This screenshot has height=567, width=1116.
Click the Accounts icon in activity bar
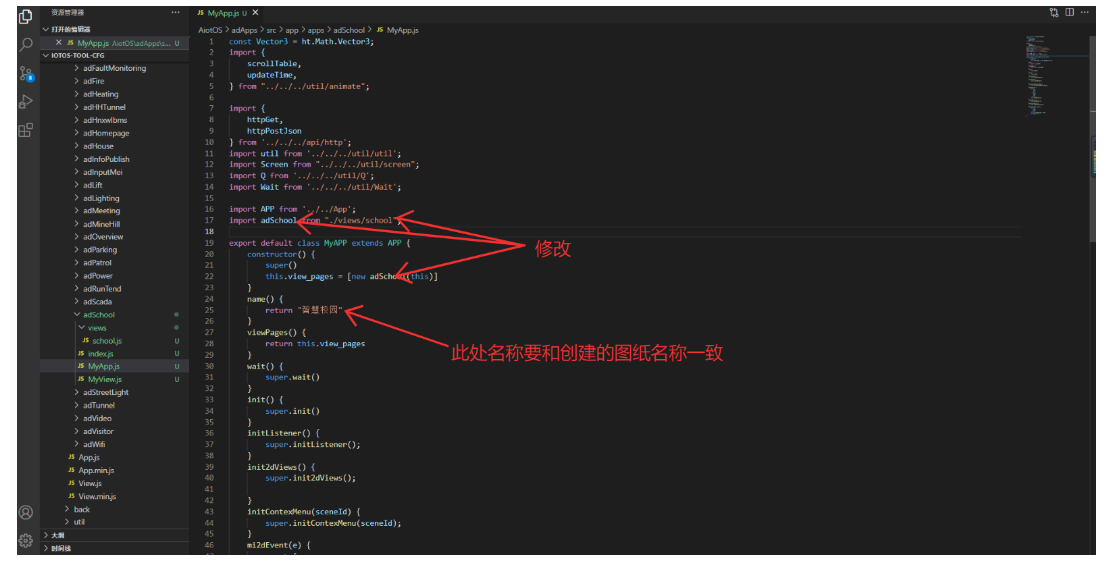26,512
